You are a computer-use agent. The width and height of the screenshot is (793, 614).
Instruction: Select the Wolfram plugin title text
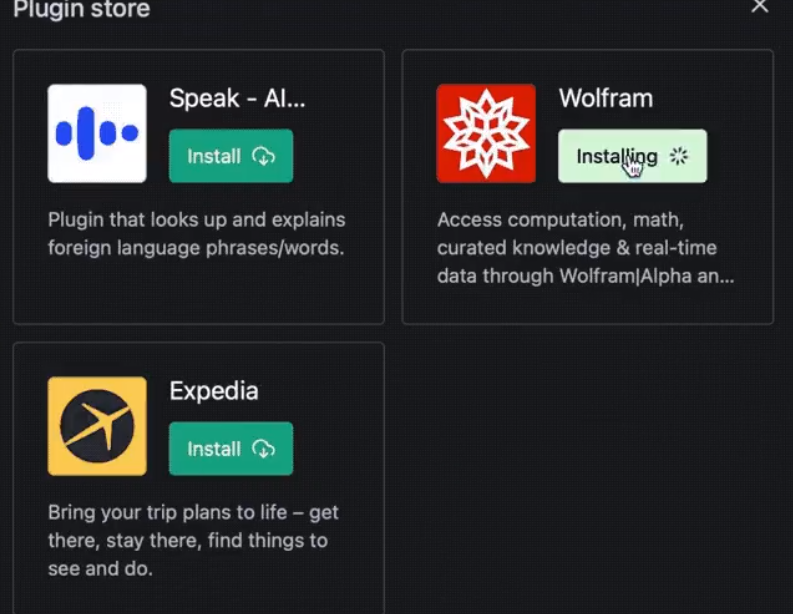coord(606,98)
